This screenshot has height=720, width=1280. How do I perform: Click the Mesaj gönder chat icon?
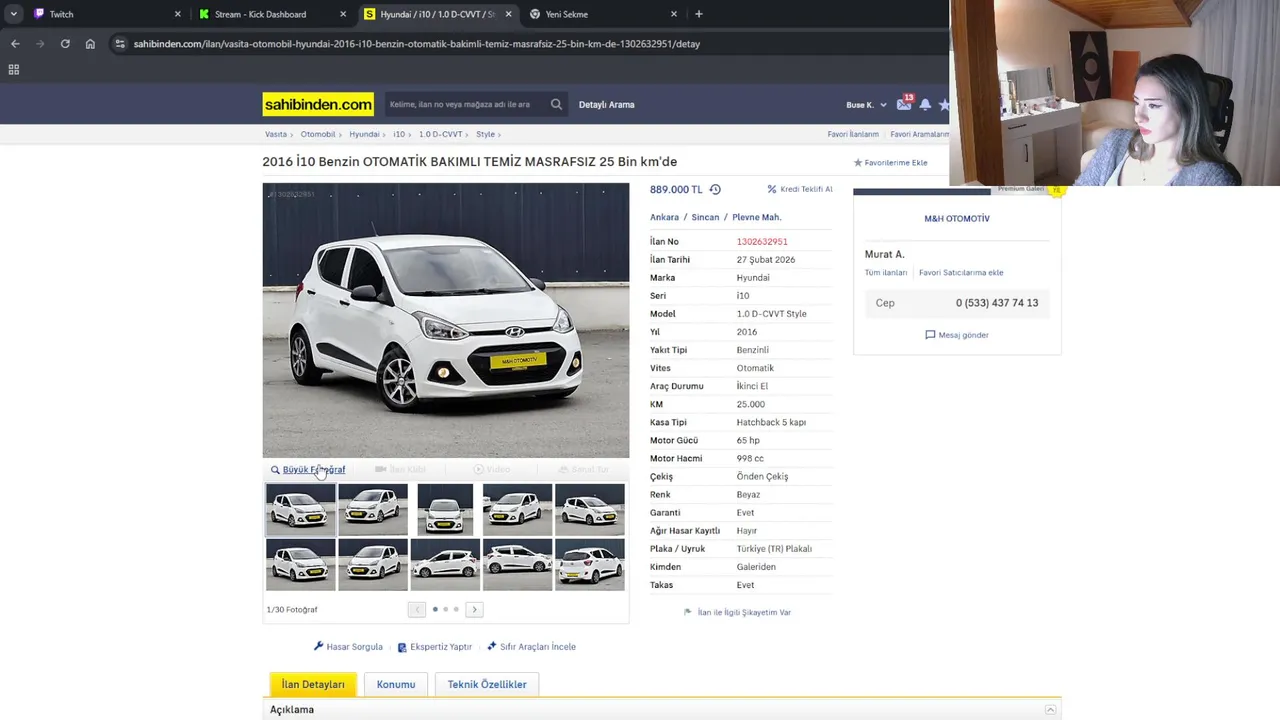(930, 335)
